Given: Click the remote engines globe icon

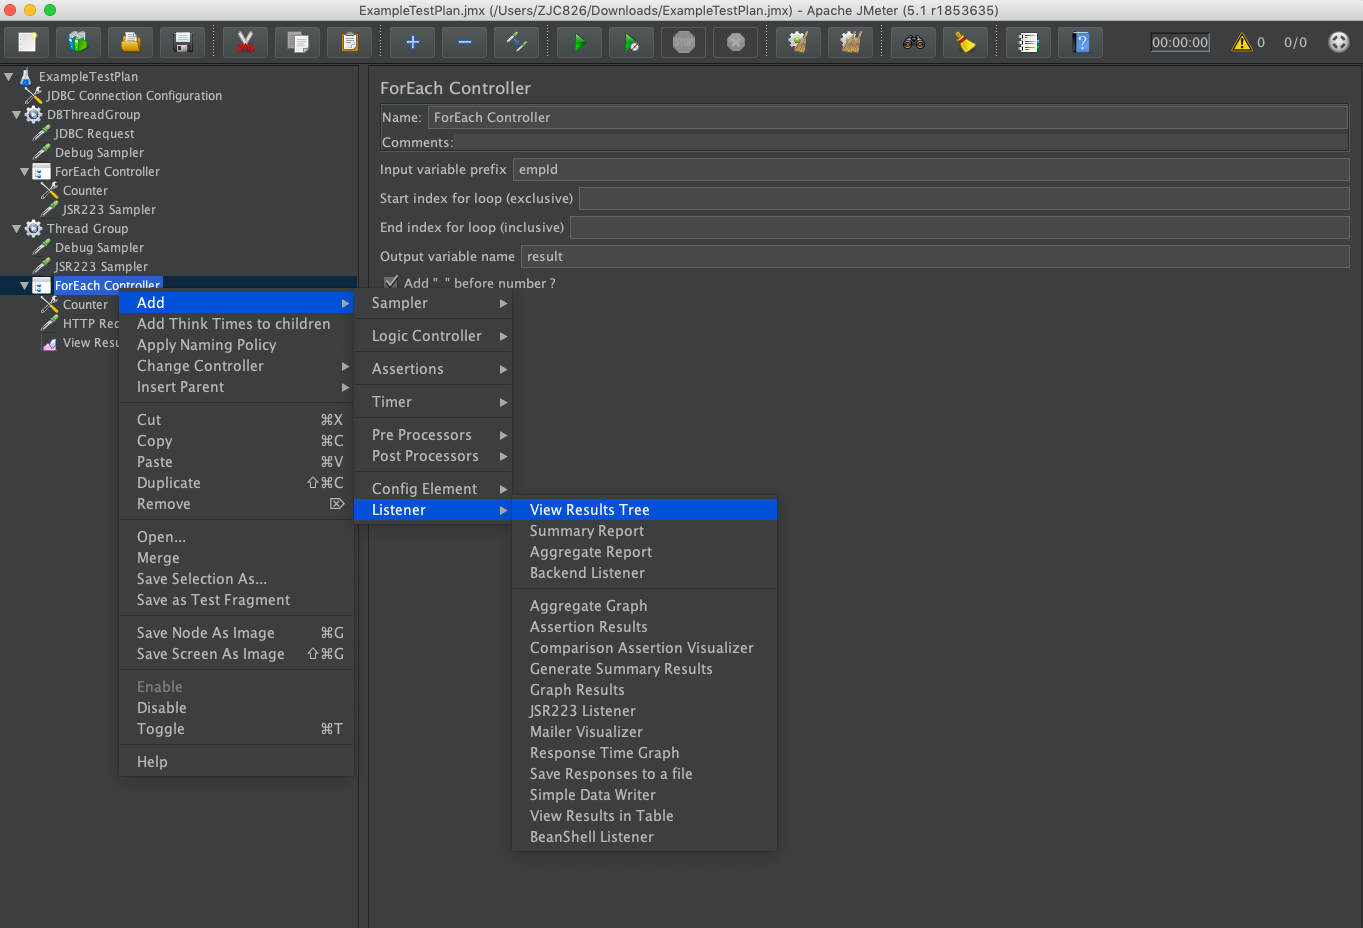Looking at the screenshot, I should pos(1338,42).
